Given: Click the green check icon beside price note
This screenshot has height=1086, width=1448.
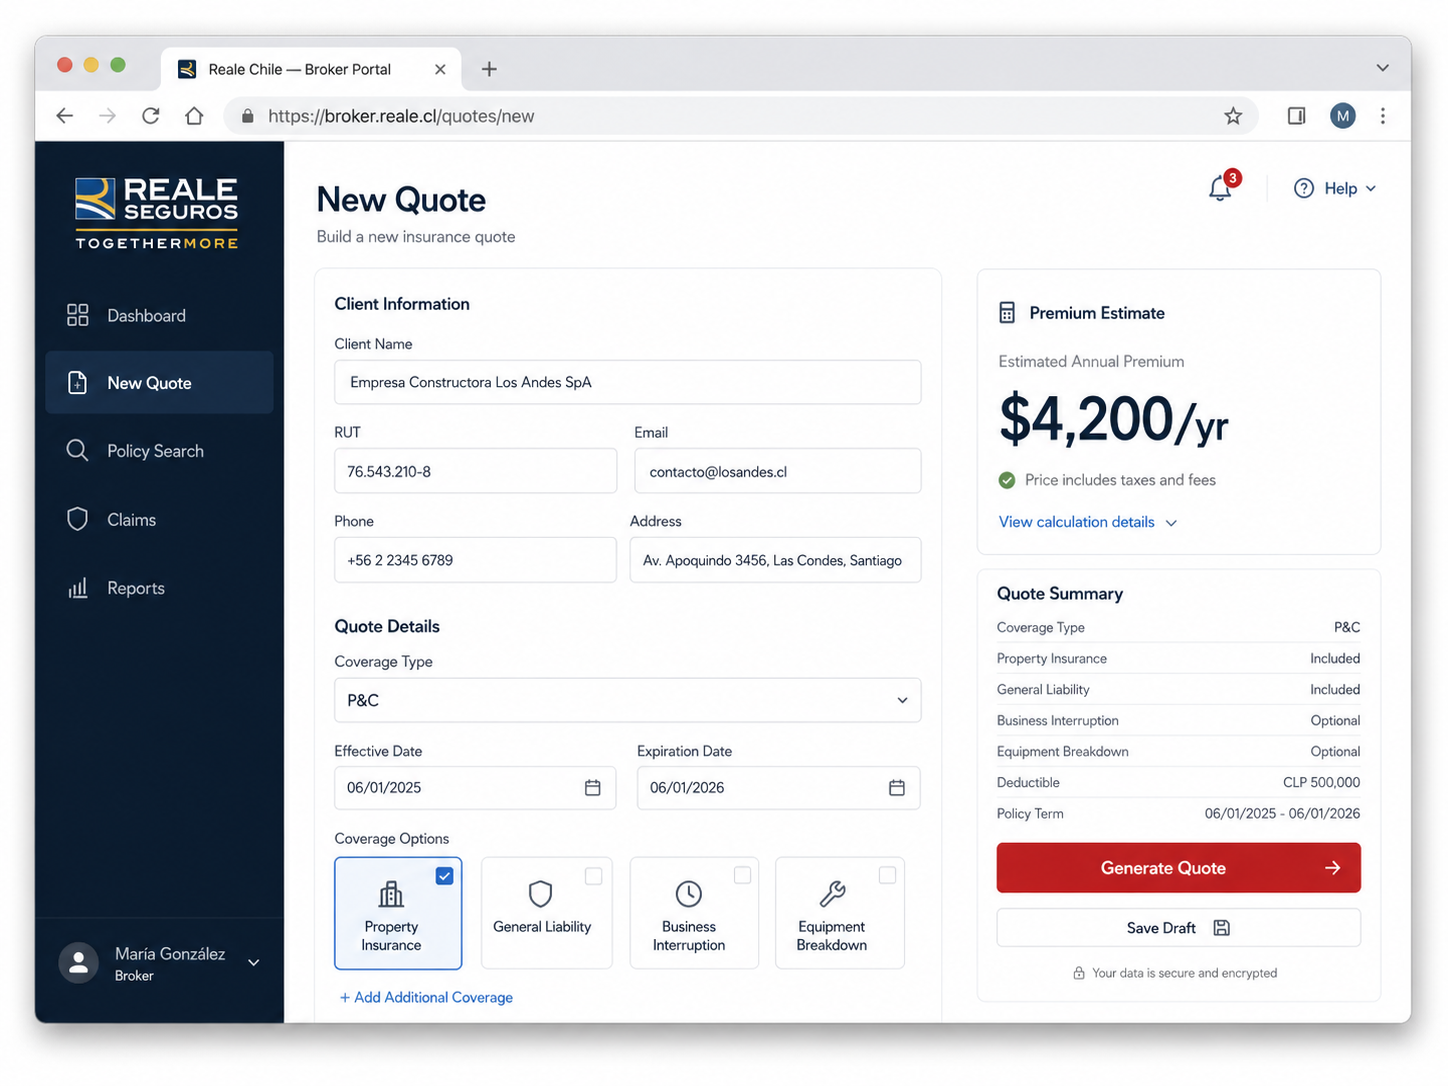Looking at the screenshot, I should tap(1007, 480).
